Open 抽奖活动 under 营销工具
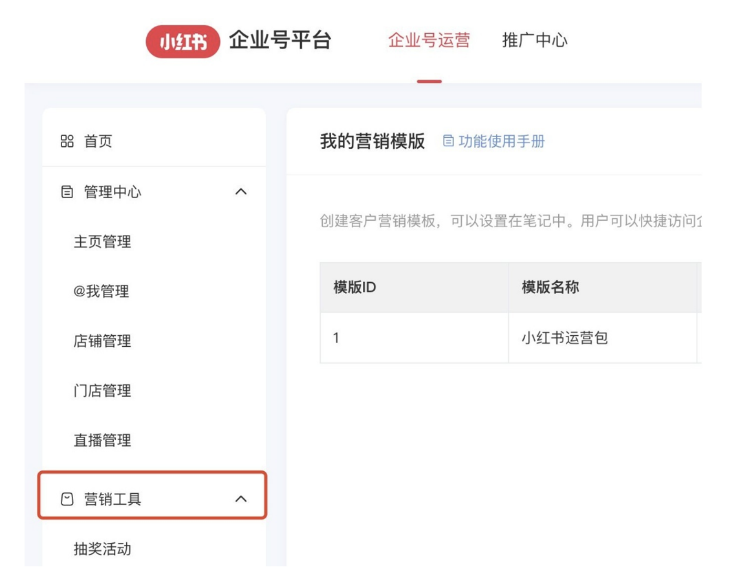 [x=102, y=549]
